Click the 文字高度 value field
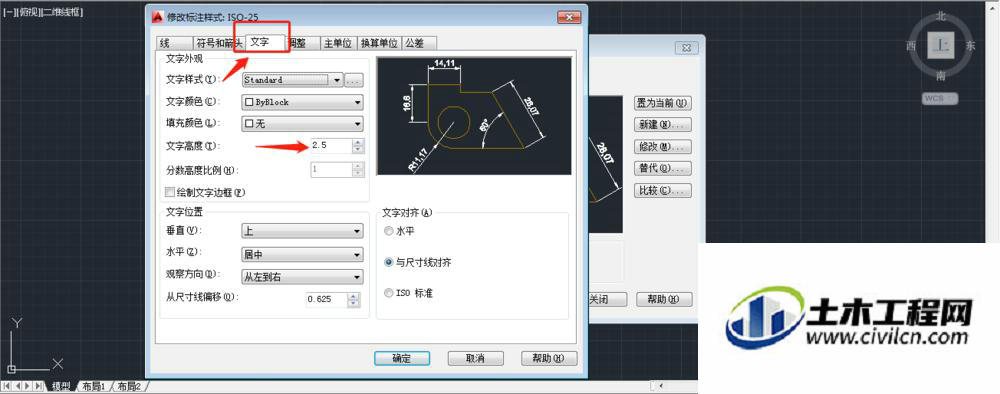Screen dimensions: 1000x394 [x=330, y=146]
